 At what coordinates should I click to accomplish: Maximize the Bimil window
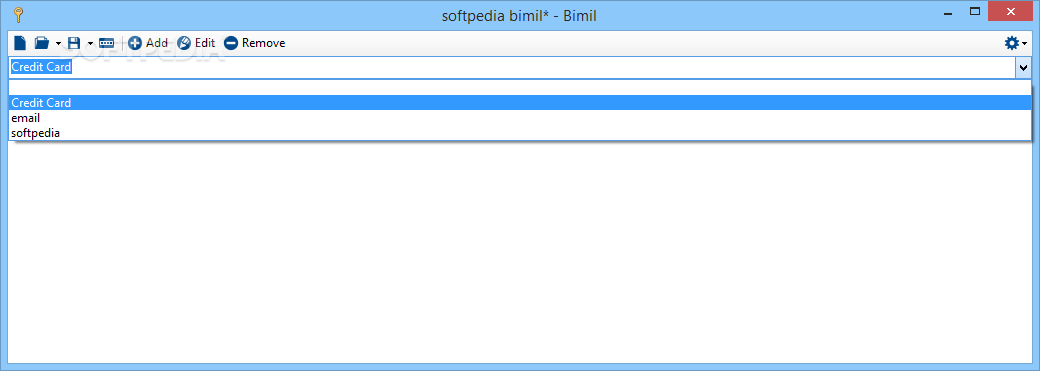[975, 11]
